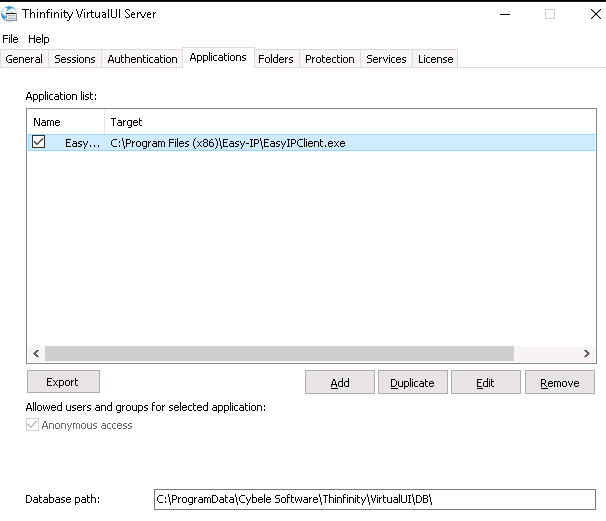606x521 pixels.
Task: Switch to the General tab
Action: (24, 59)
